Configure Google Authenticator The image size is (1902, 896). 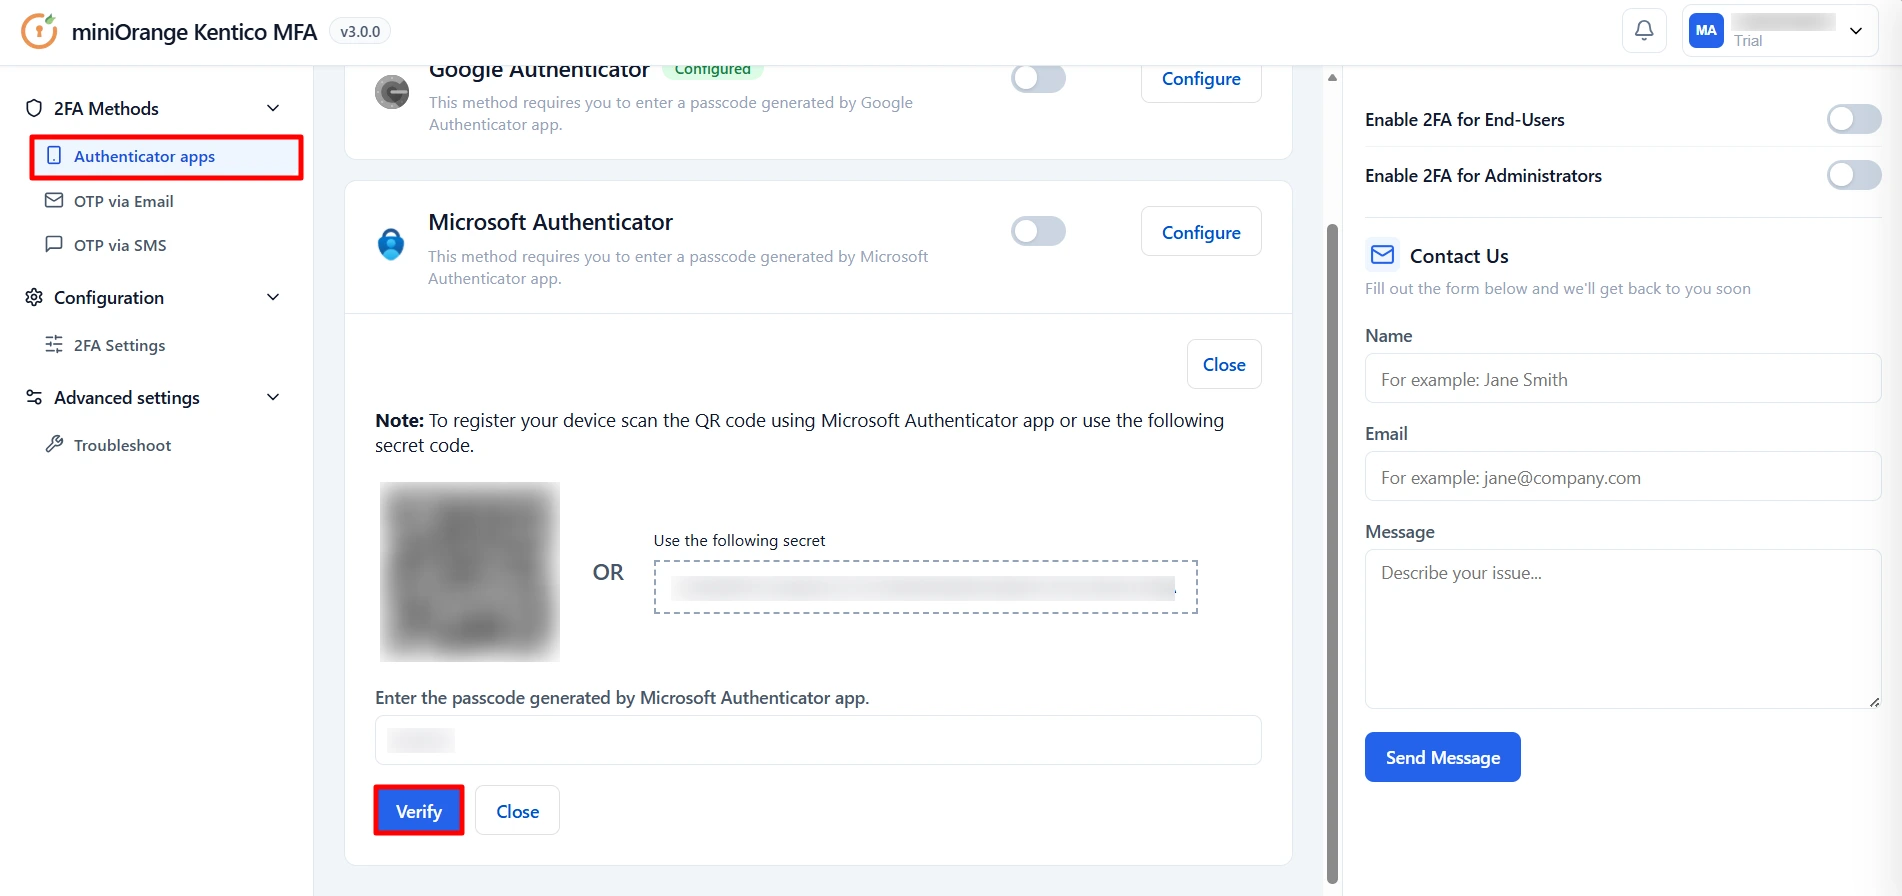point(1201,79)
